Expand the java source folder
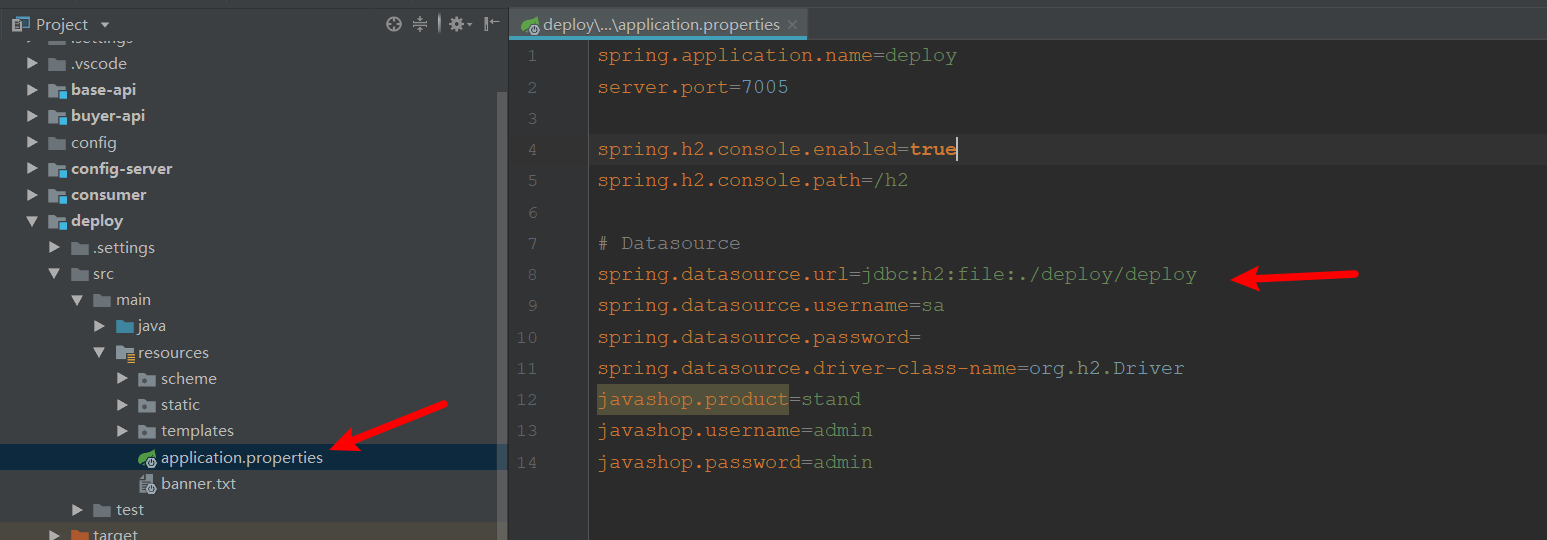 point(99,326)
